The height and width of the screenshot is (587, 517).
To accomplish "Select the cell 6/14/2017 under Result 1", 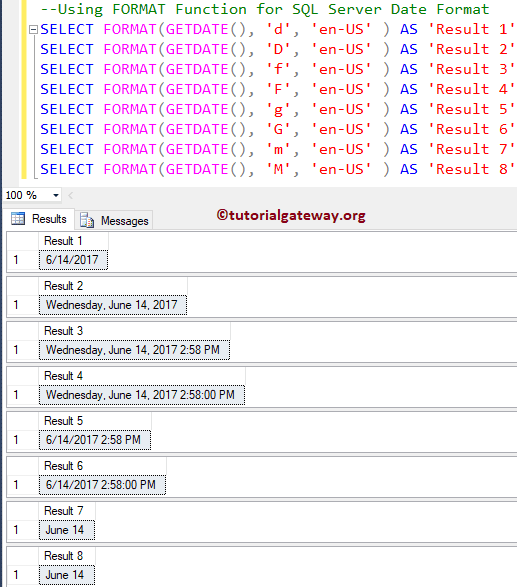I will [73, 260].
